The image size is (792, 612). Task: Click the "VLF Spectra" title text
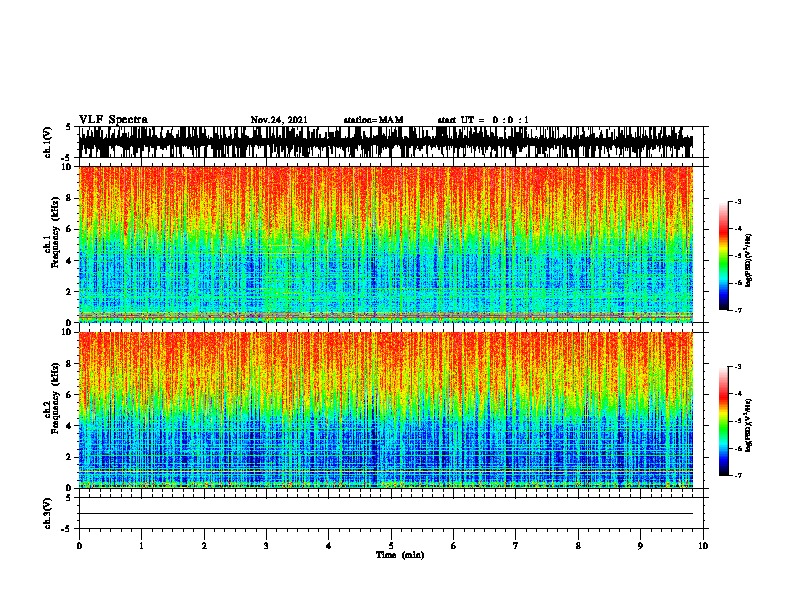pyautogui.click(x=113, y=119)
